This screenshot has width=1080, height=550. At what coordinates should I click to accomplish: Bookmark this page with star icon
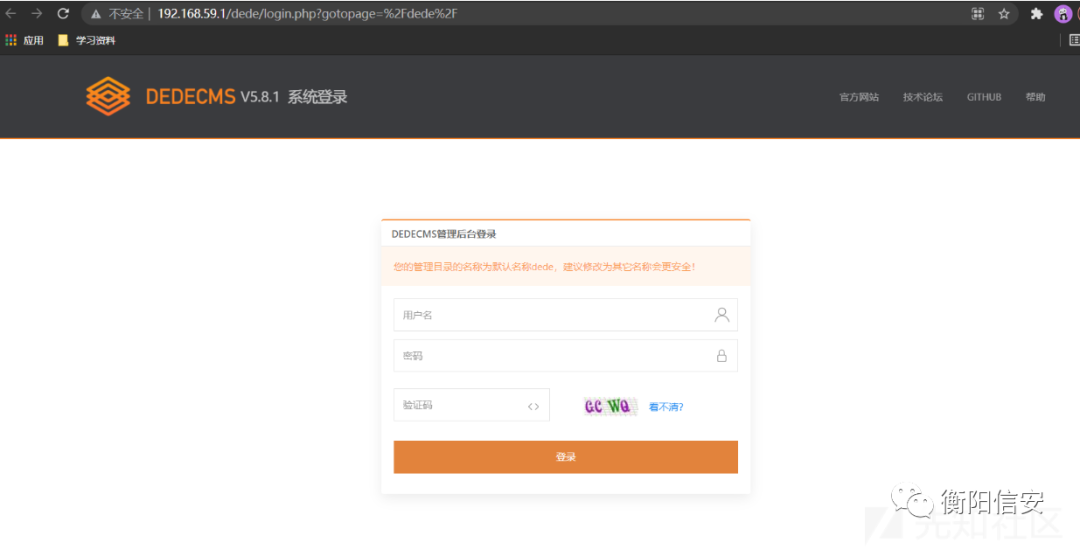point(1004,14)
